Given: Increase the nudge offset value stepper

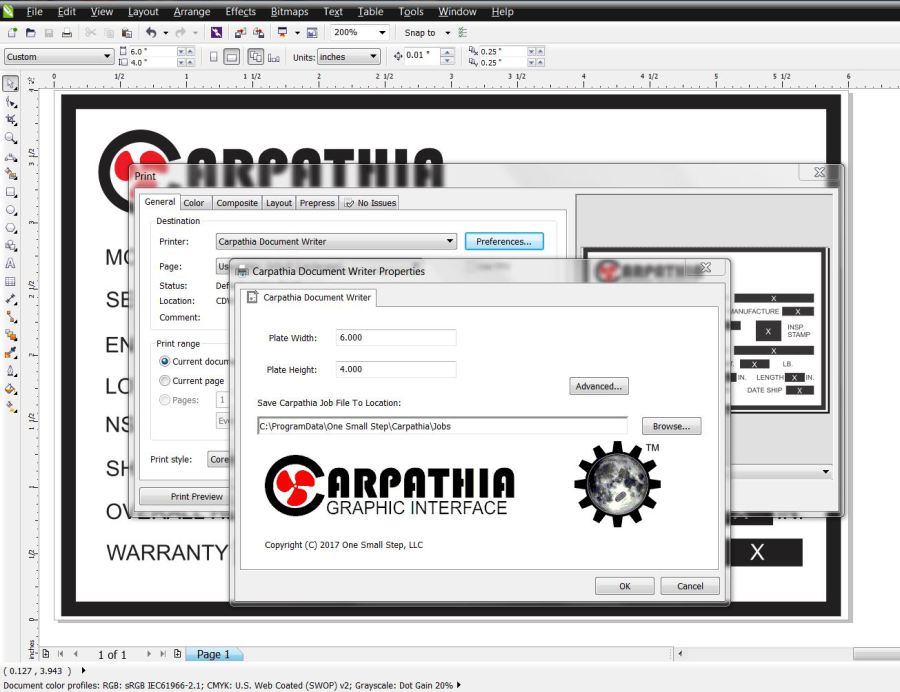Looking at the screenshot, I should tap(447, 52).
